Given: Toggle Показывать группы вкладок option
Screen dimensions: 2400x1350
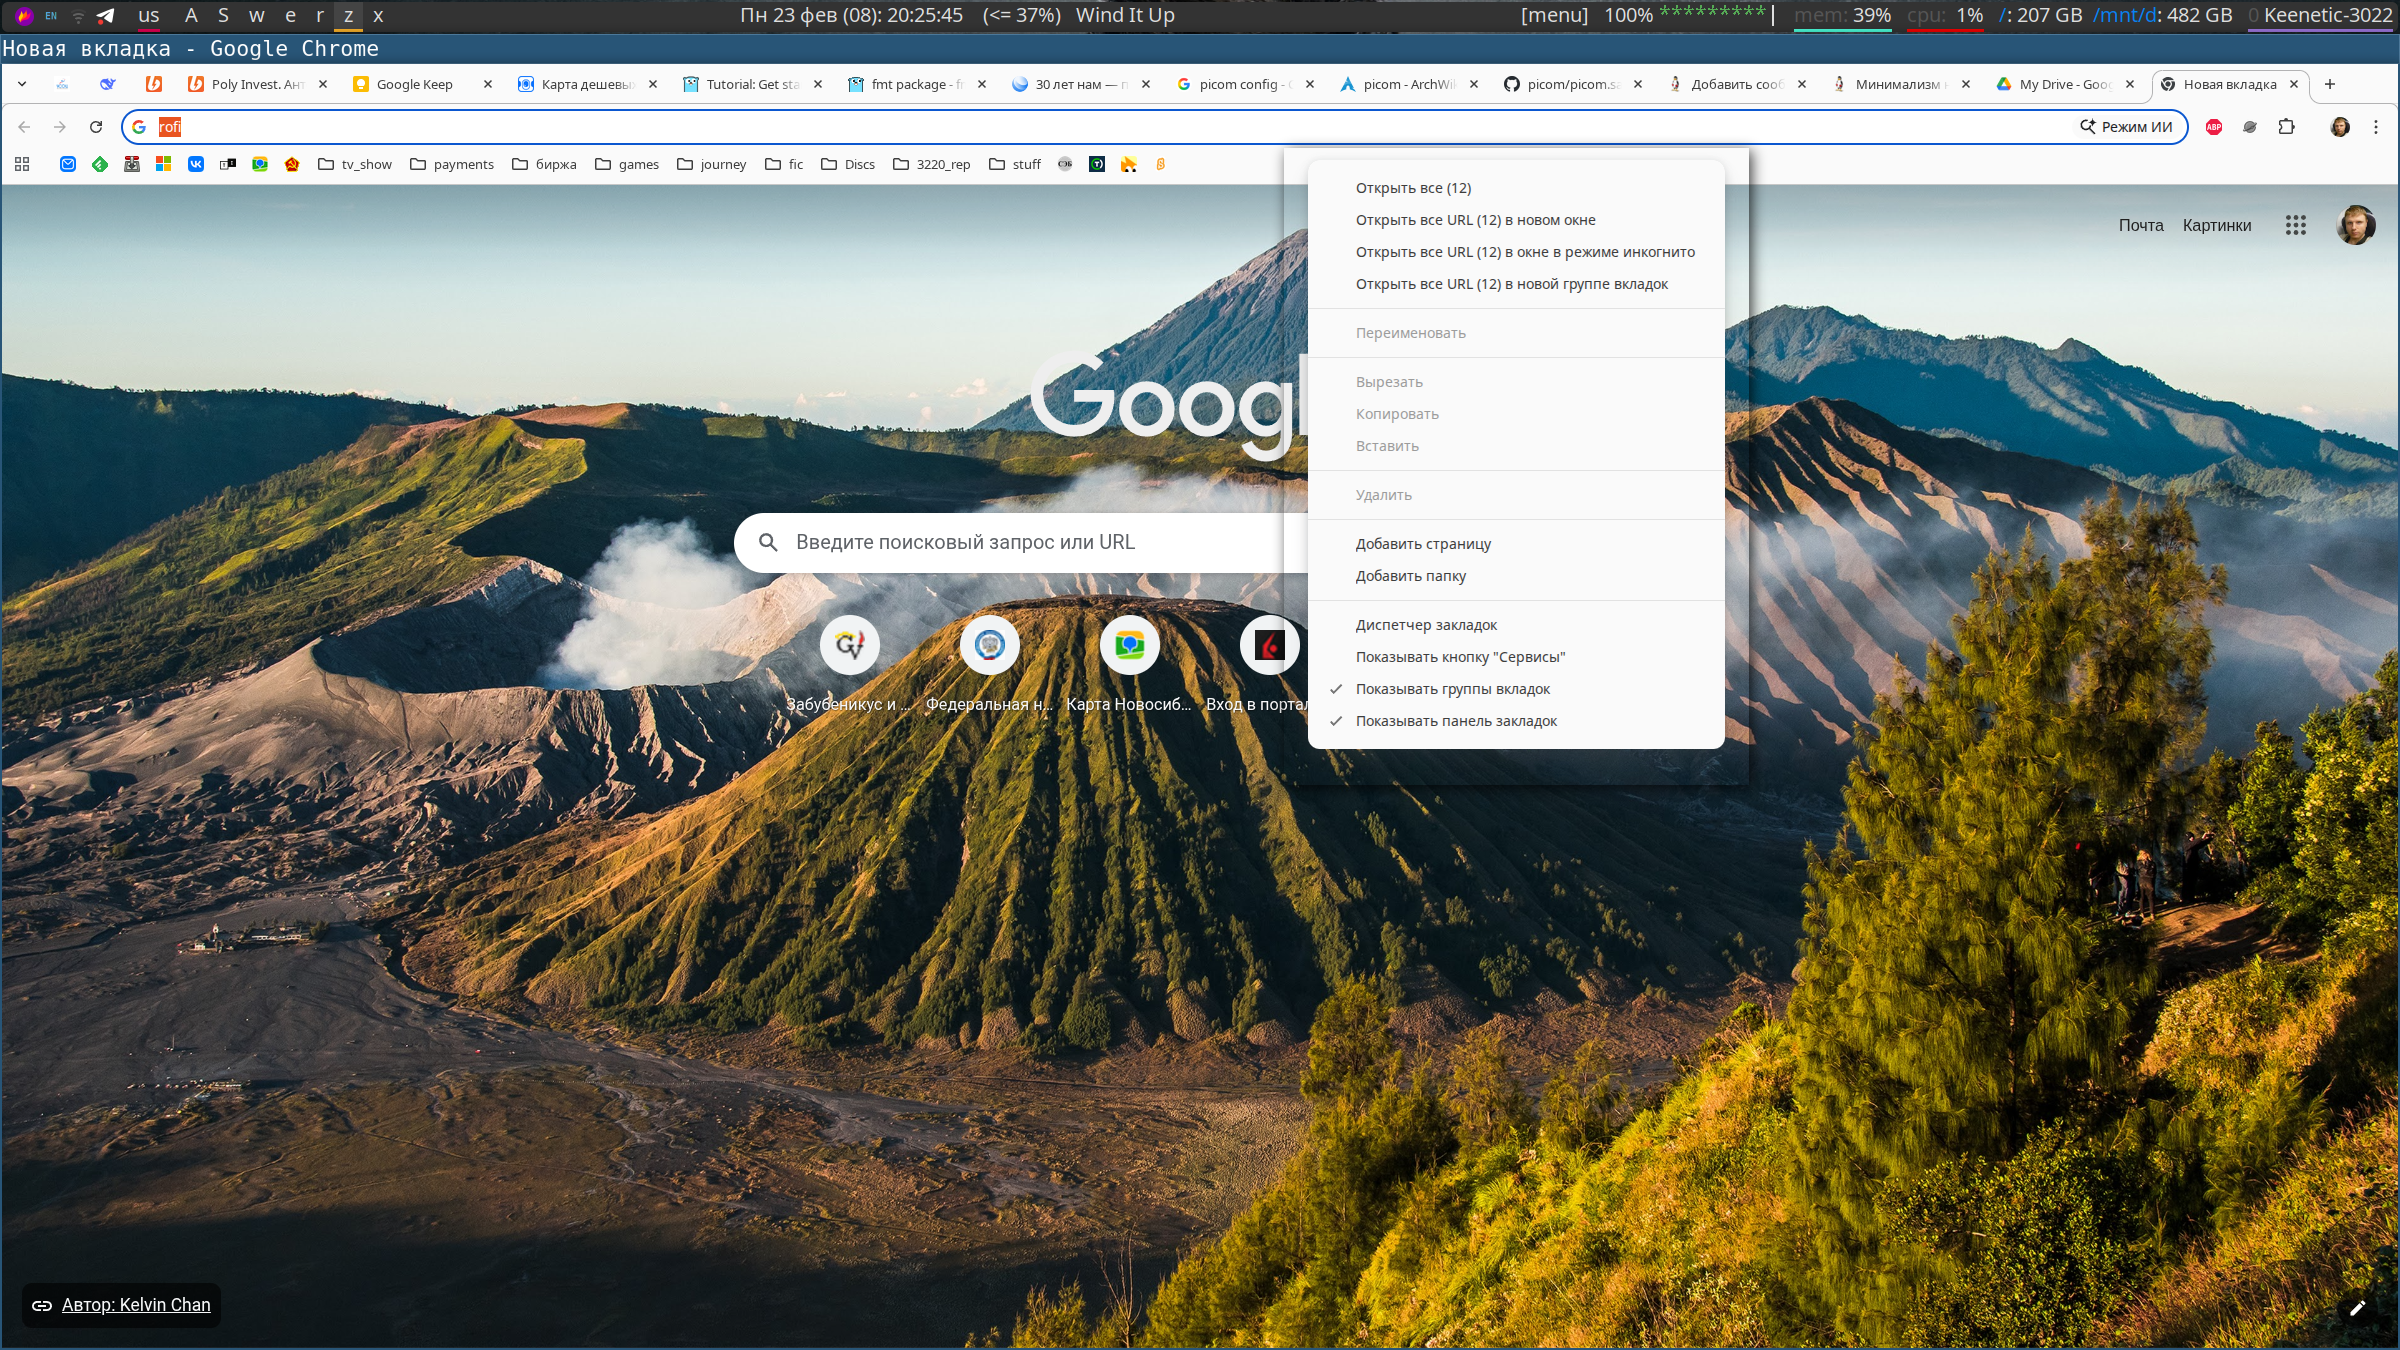Looking at the screenshot, I should pyautogui.click(x=1452, y=689).
